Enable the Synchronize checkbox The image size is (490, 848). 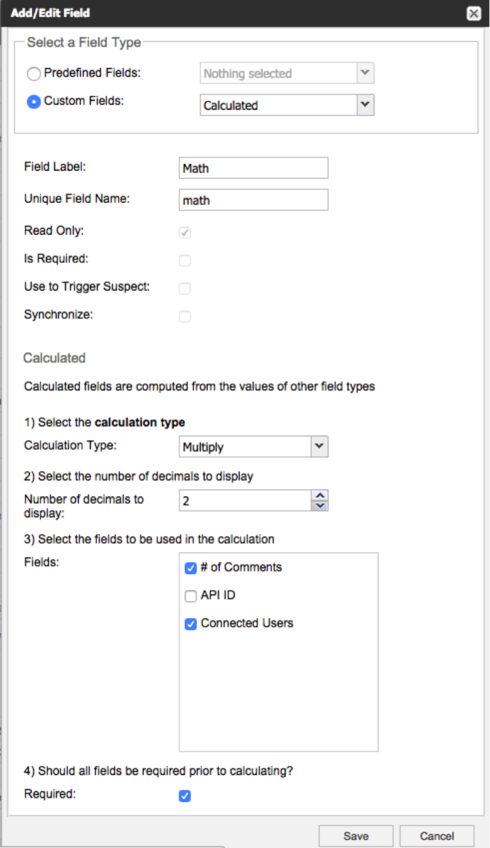185,316
